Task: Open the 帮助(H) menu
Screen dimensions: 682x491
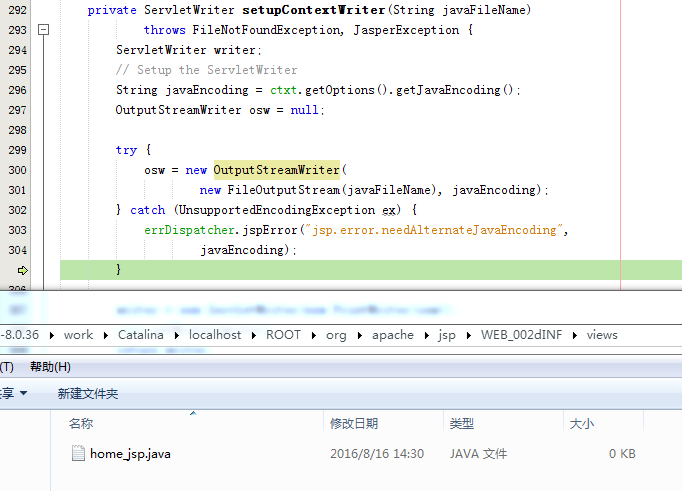Action: [50, 367]
